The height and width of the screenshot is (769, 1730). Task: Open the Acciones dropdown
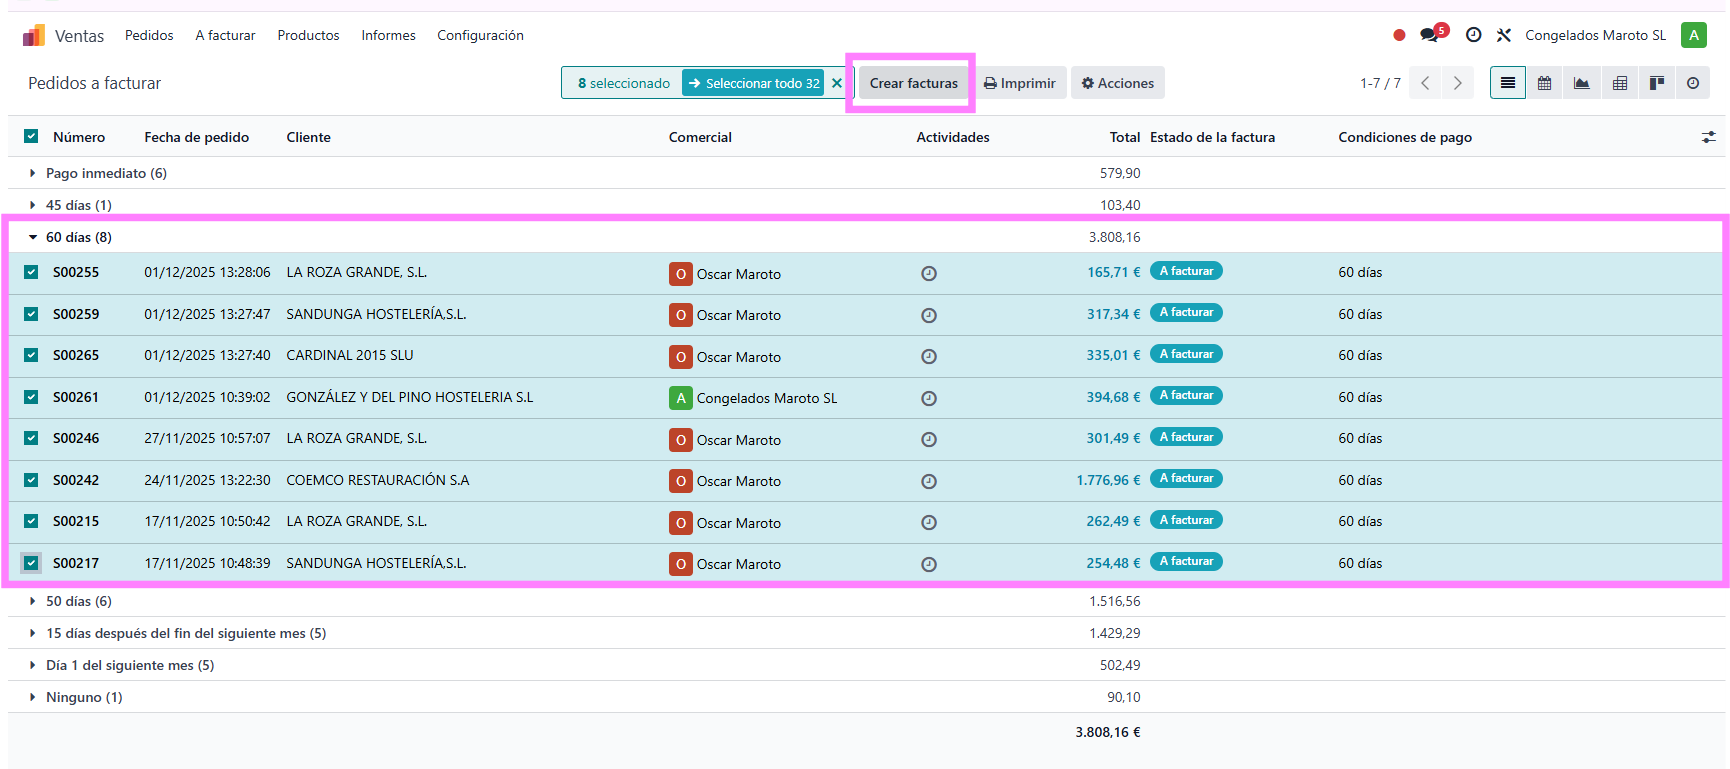[1117, 83]
